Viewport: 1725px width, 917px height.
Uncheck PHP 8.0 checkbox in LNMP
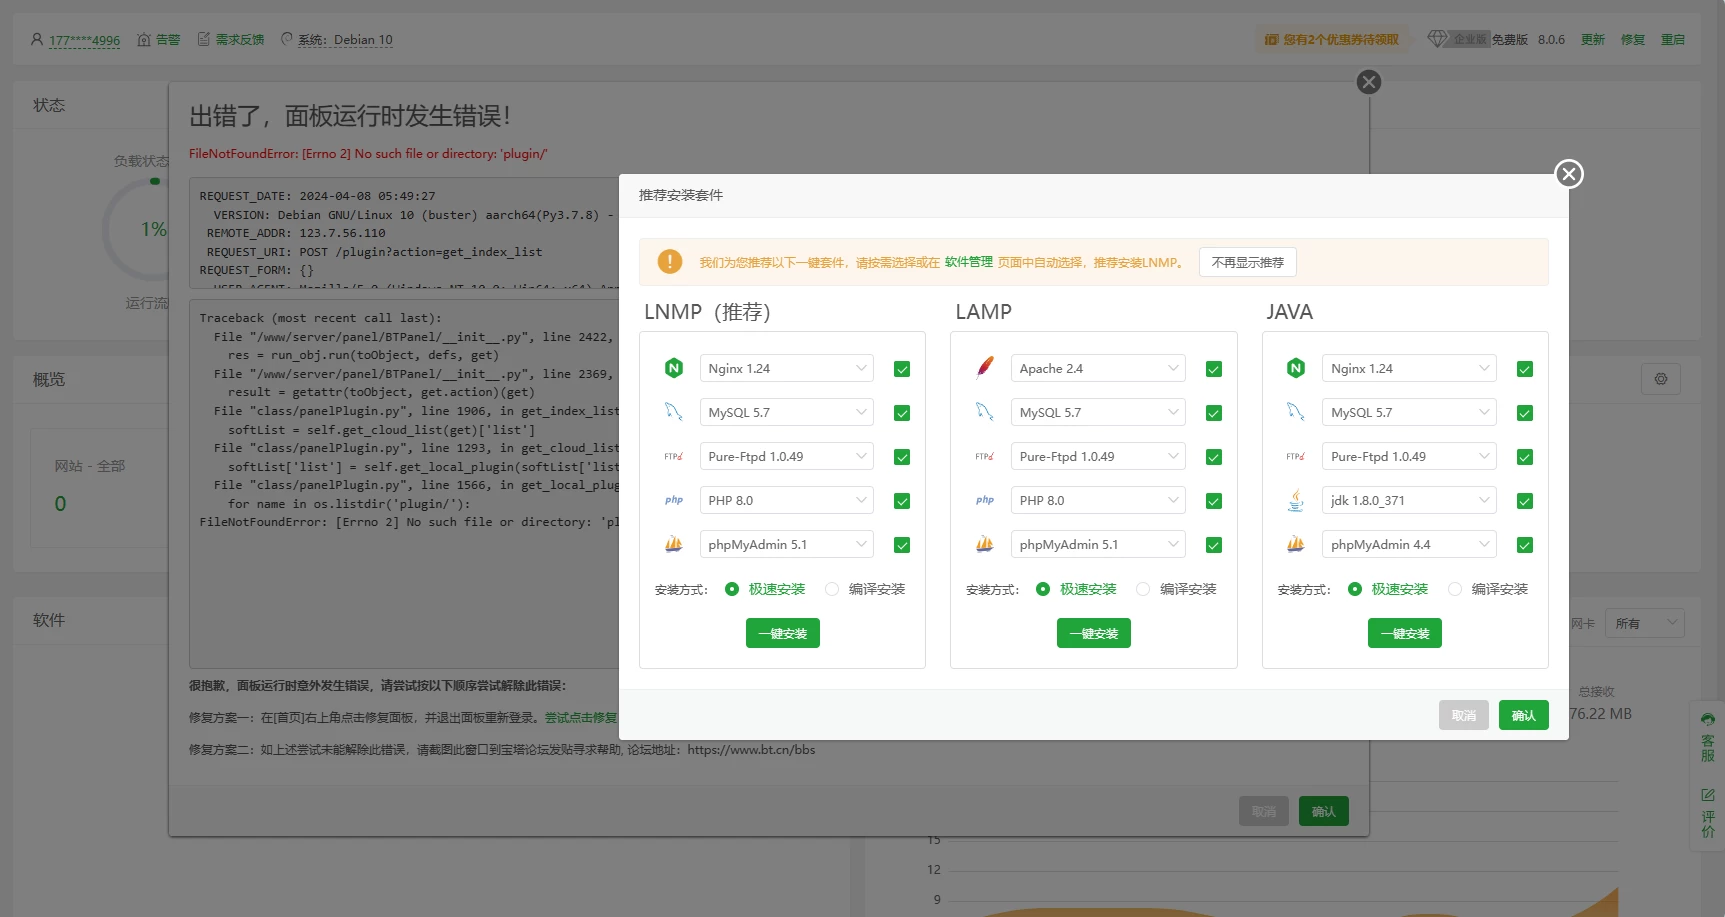[902, 501]
